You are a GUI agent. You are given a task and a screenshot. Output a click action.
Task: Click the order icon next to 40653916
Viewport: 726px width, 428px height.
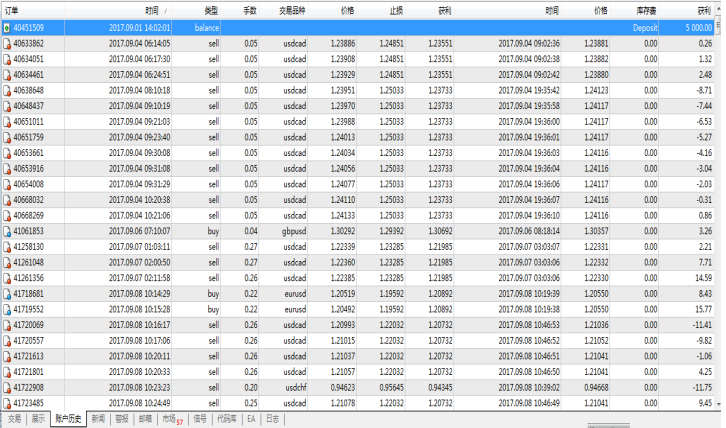[7, 169]
